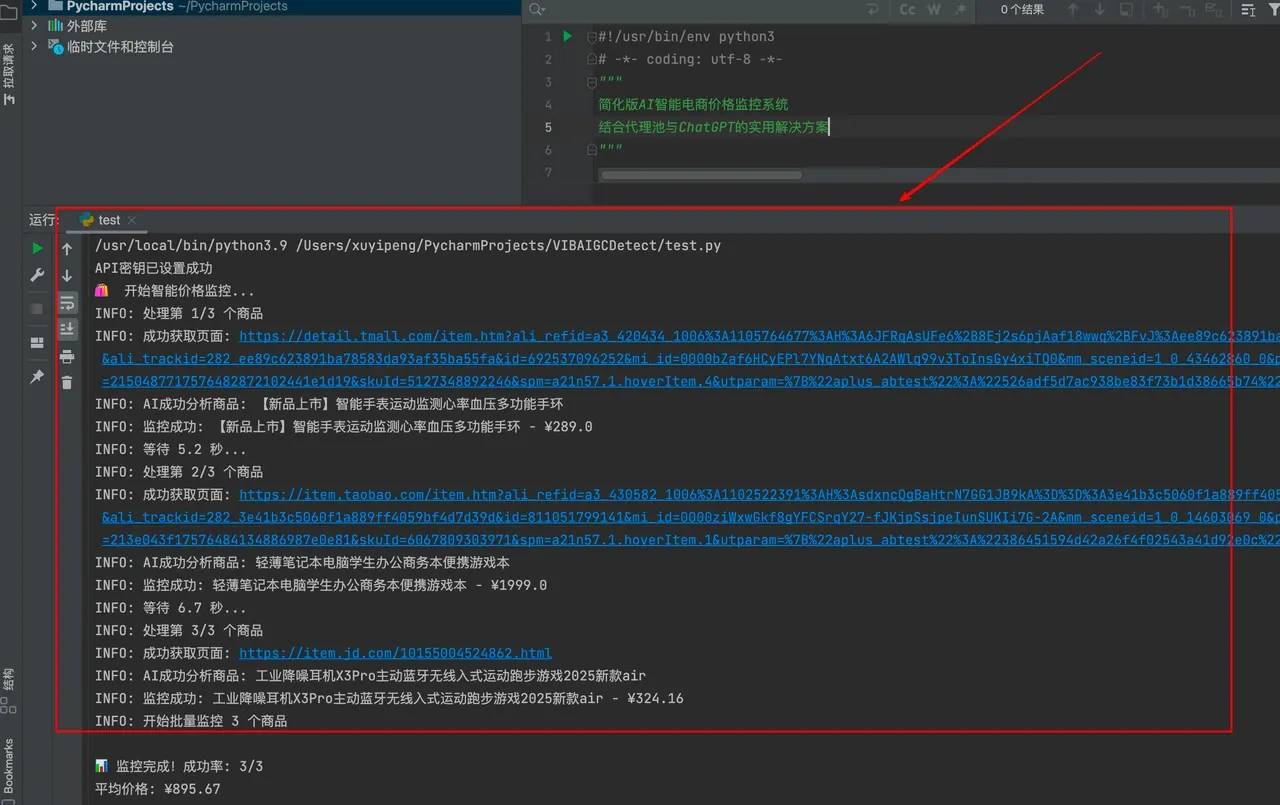Click the green rerun button in Run panel

[37, 248]
